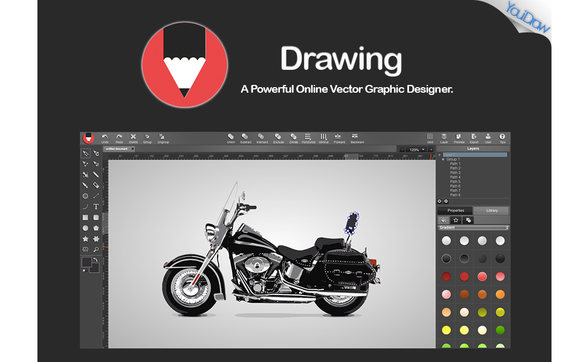Select the five-point Star tool

(85, 239)
